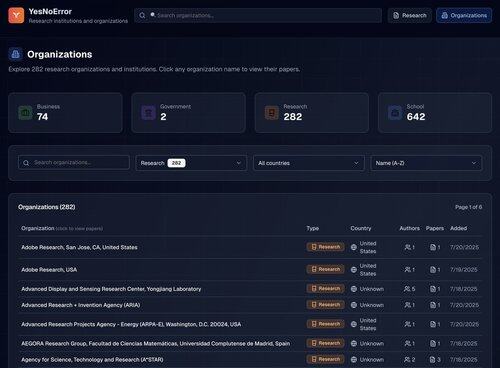Click Research badge in AEGORA row
The image size is (500, 368).
pos(326,343)
